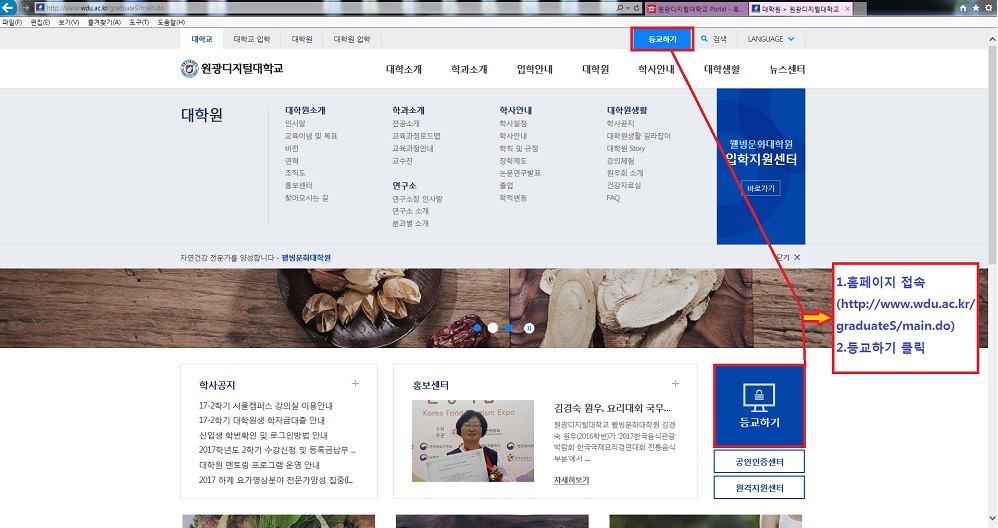
Task: Open 대학생활 in main navigation
Action: pyautogui.click(x=722, y=69)
